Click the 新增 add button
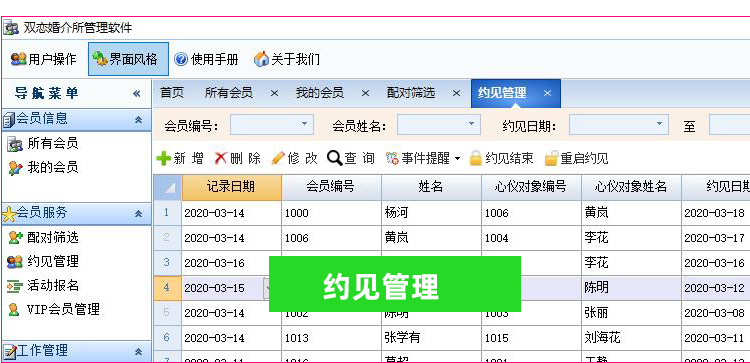 pyautogui.click(x=180, y=158)
